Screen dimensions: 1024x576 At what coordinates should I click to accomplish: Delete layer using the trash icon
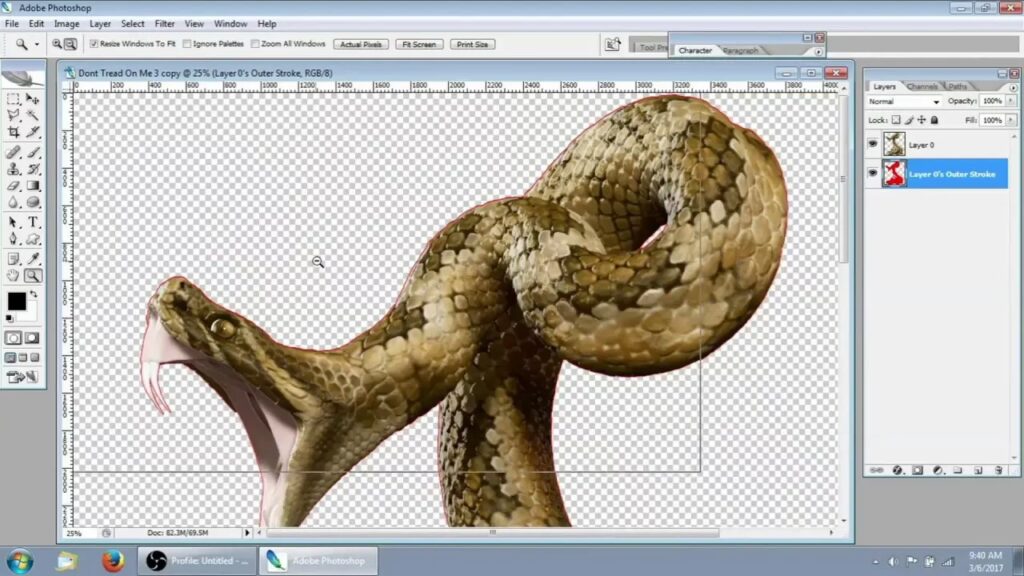(996, 470)
